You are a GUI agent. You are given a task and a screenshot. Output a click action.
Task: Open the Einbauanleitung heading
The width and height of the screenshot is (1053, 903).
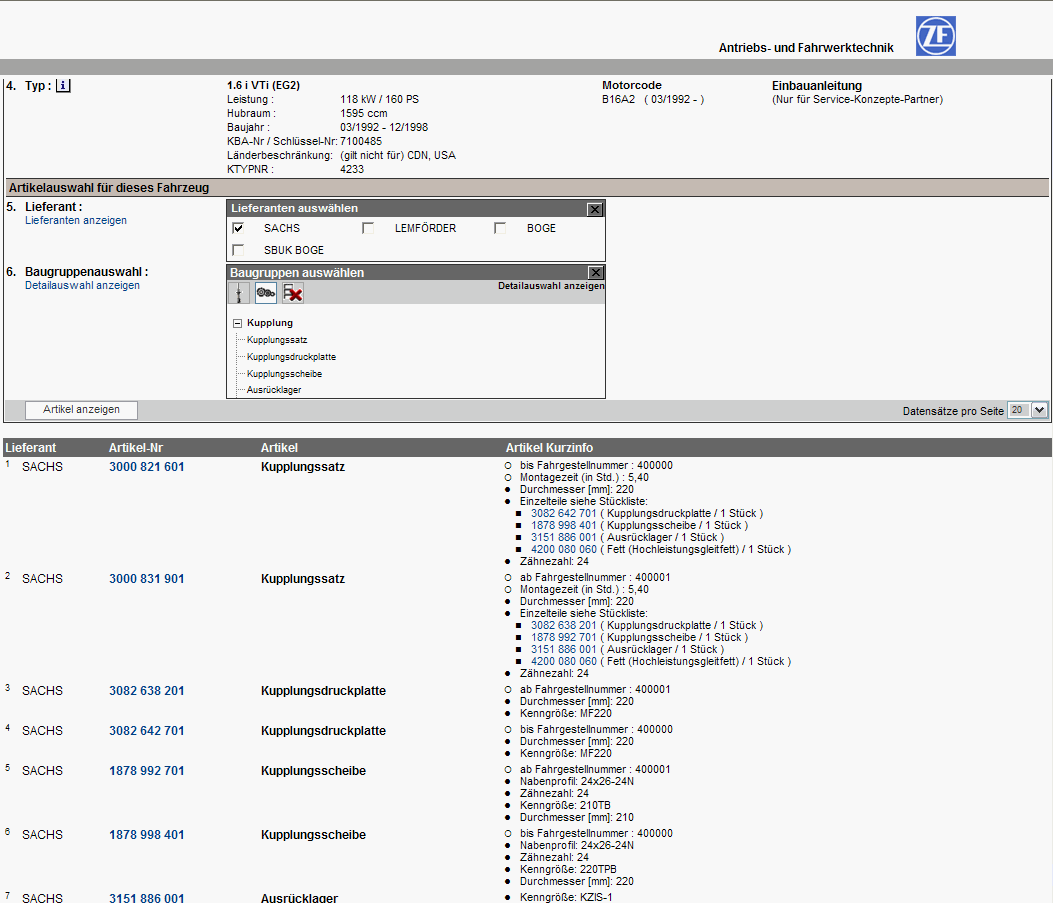point(817,86)
